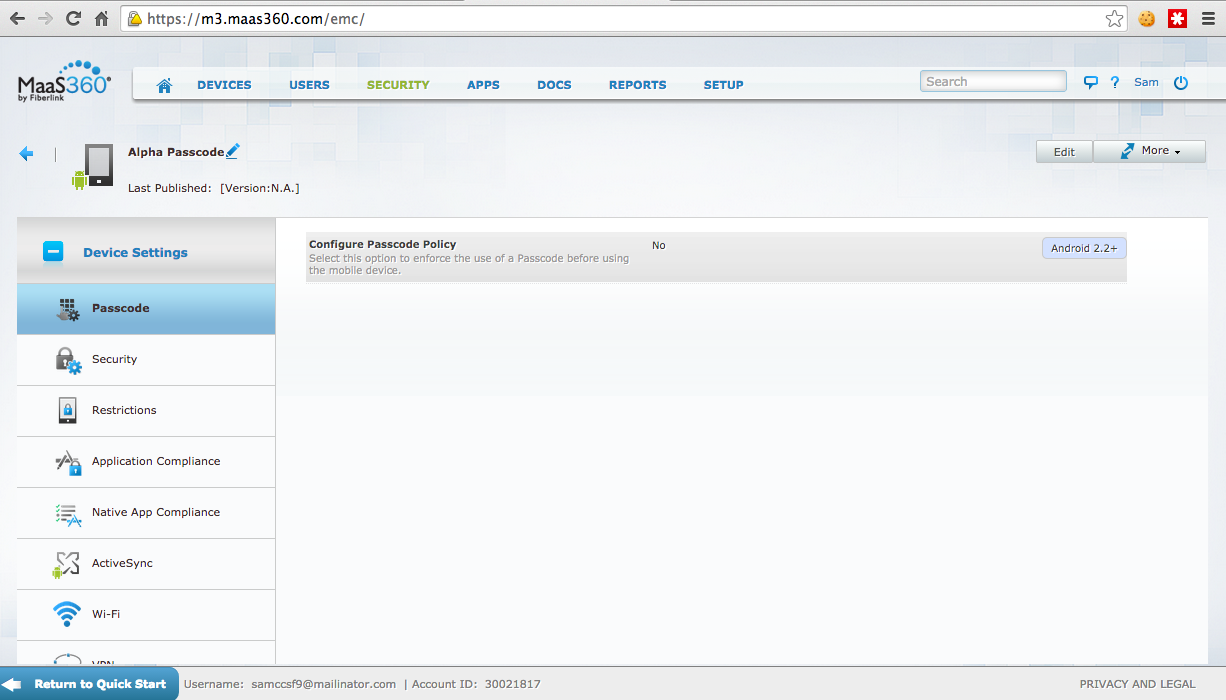Viewport: 1226px width, 700px height.
Task: Reload the page with browser refresh icon
Action: [73, 18]
